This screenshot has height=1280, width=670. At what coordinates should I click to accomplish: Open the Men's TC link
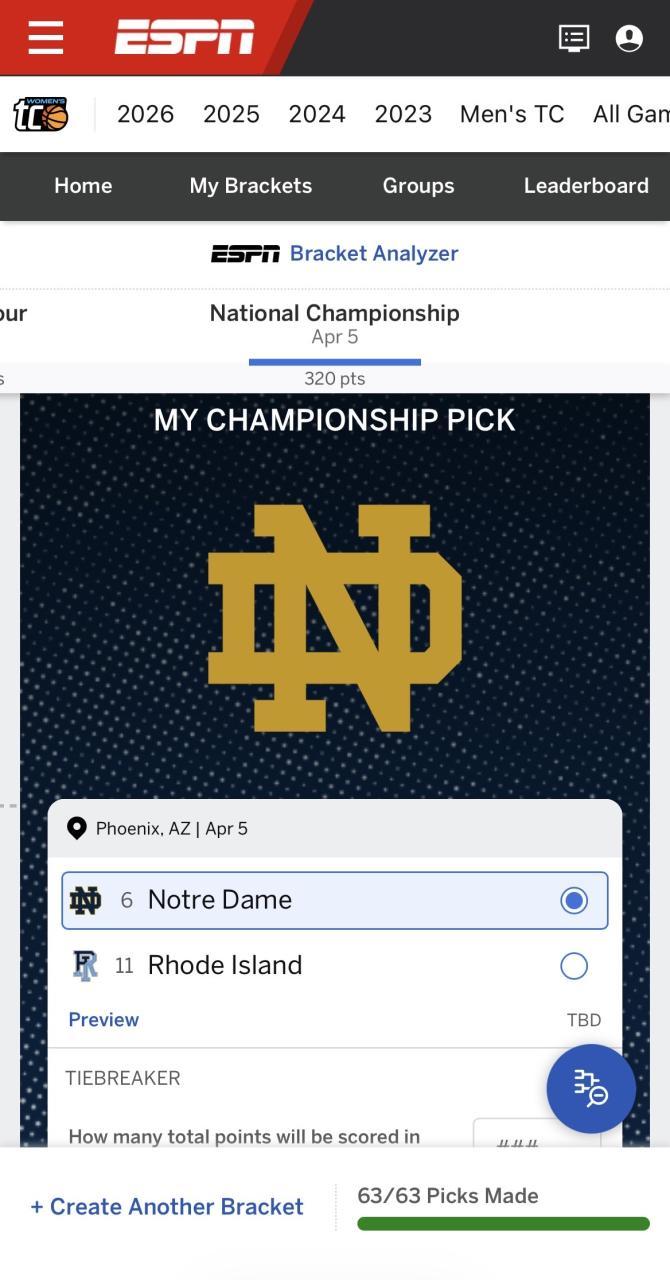(512, 114)
